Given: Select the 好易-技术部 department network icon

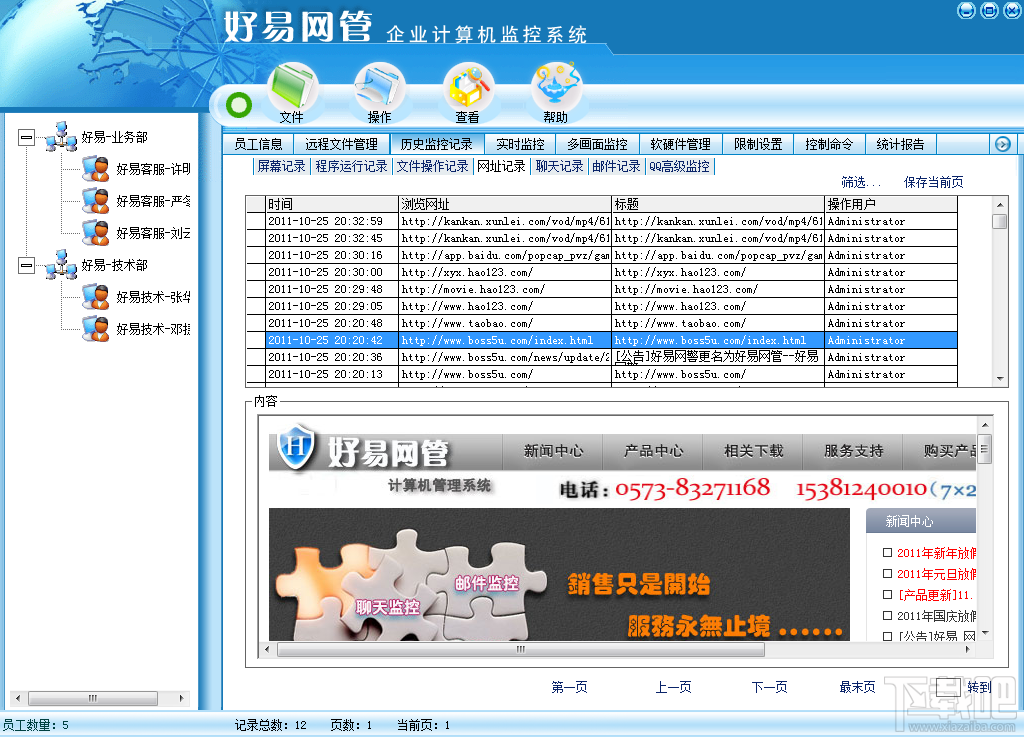Looking at the screenshot, I should tap(61, 264).
